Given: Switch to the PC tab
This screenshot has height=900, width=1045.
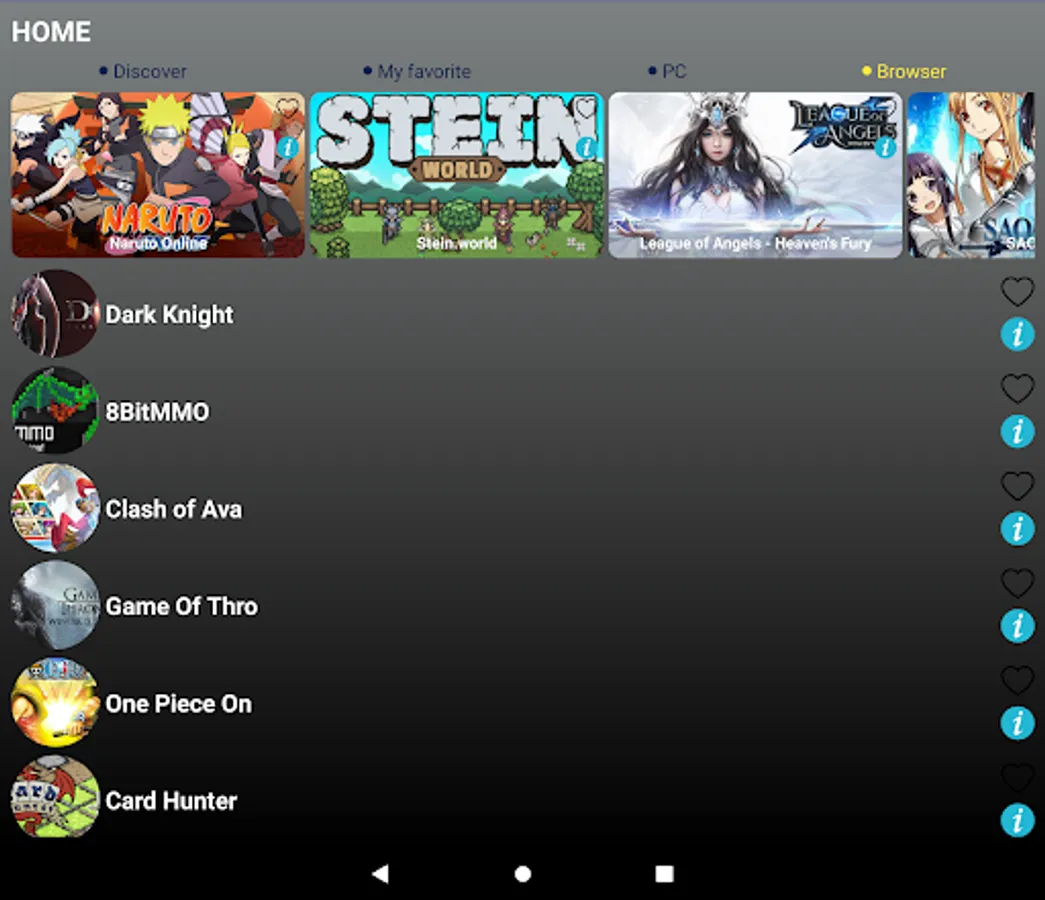Looking at the screenshot, I should (x=666, y=71).
